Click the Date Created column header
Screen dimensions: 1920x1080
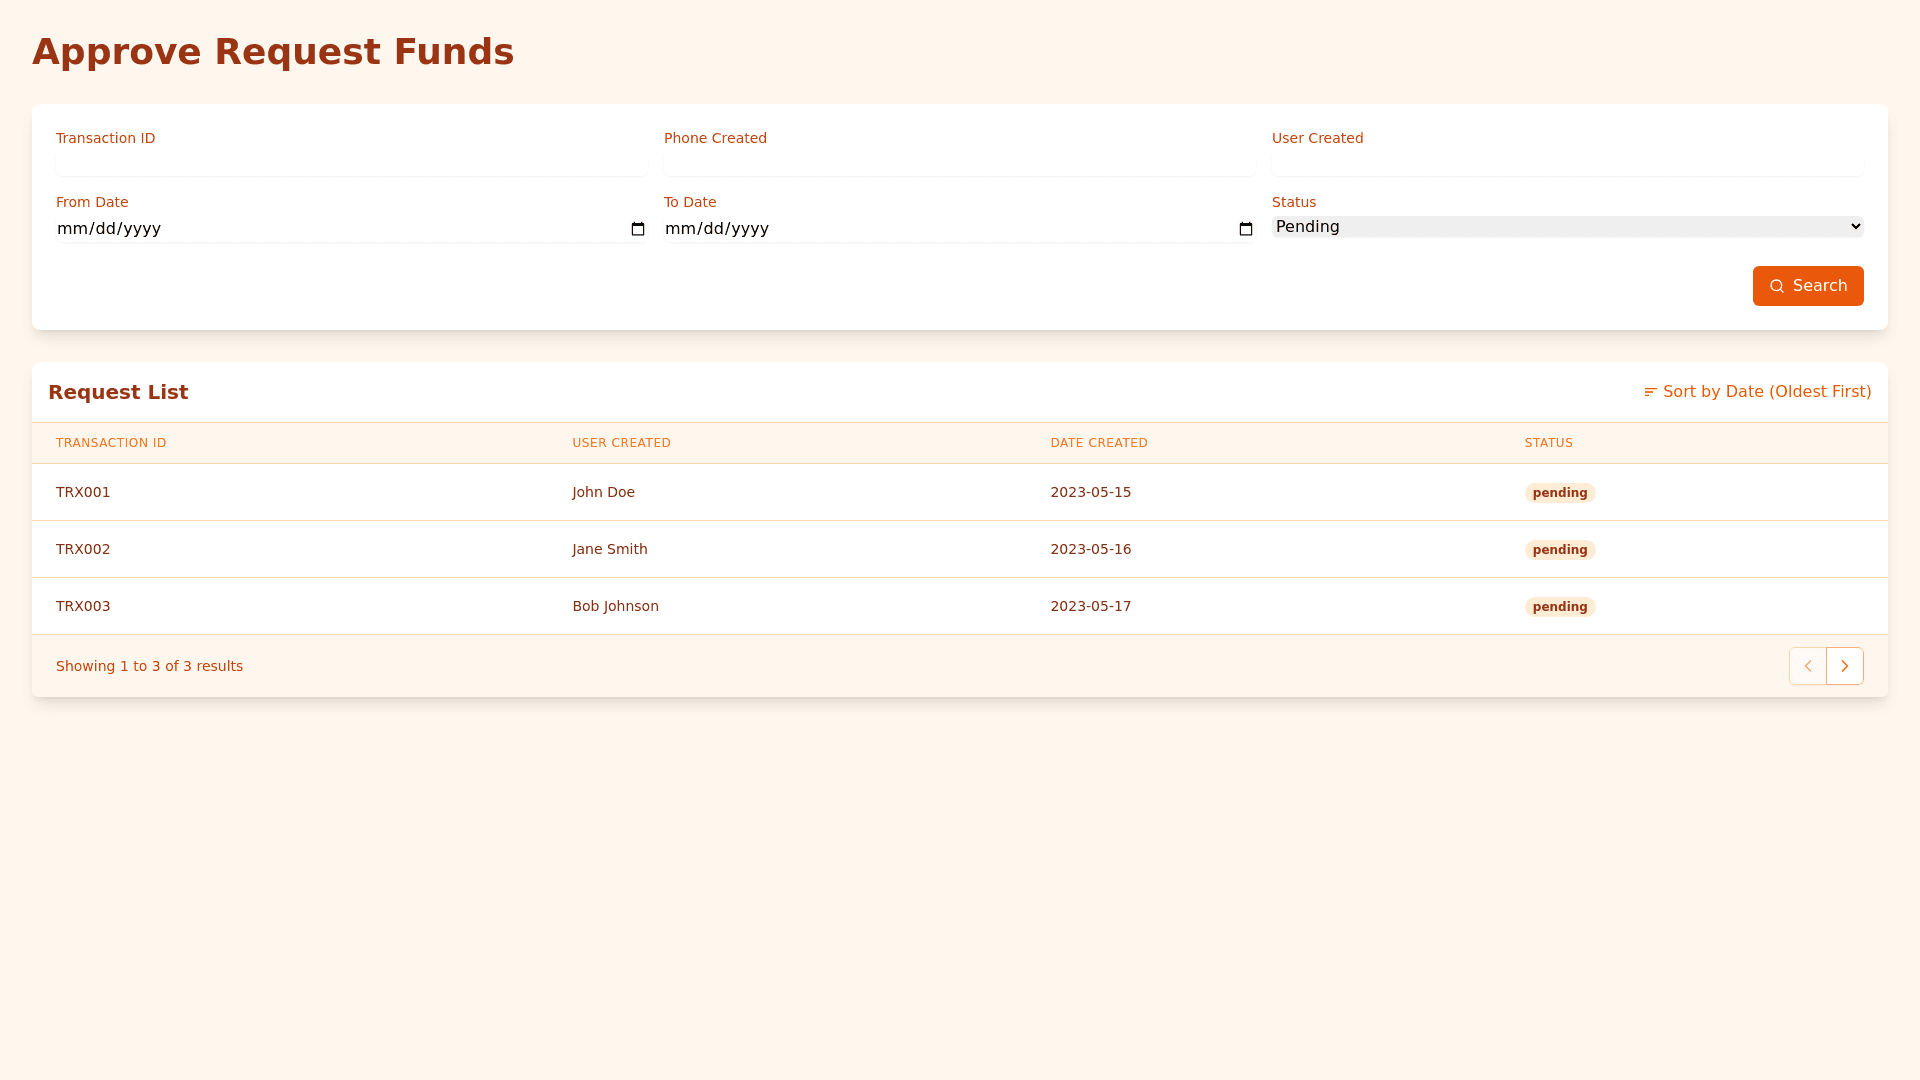(x=1098, y=443)
